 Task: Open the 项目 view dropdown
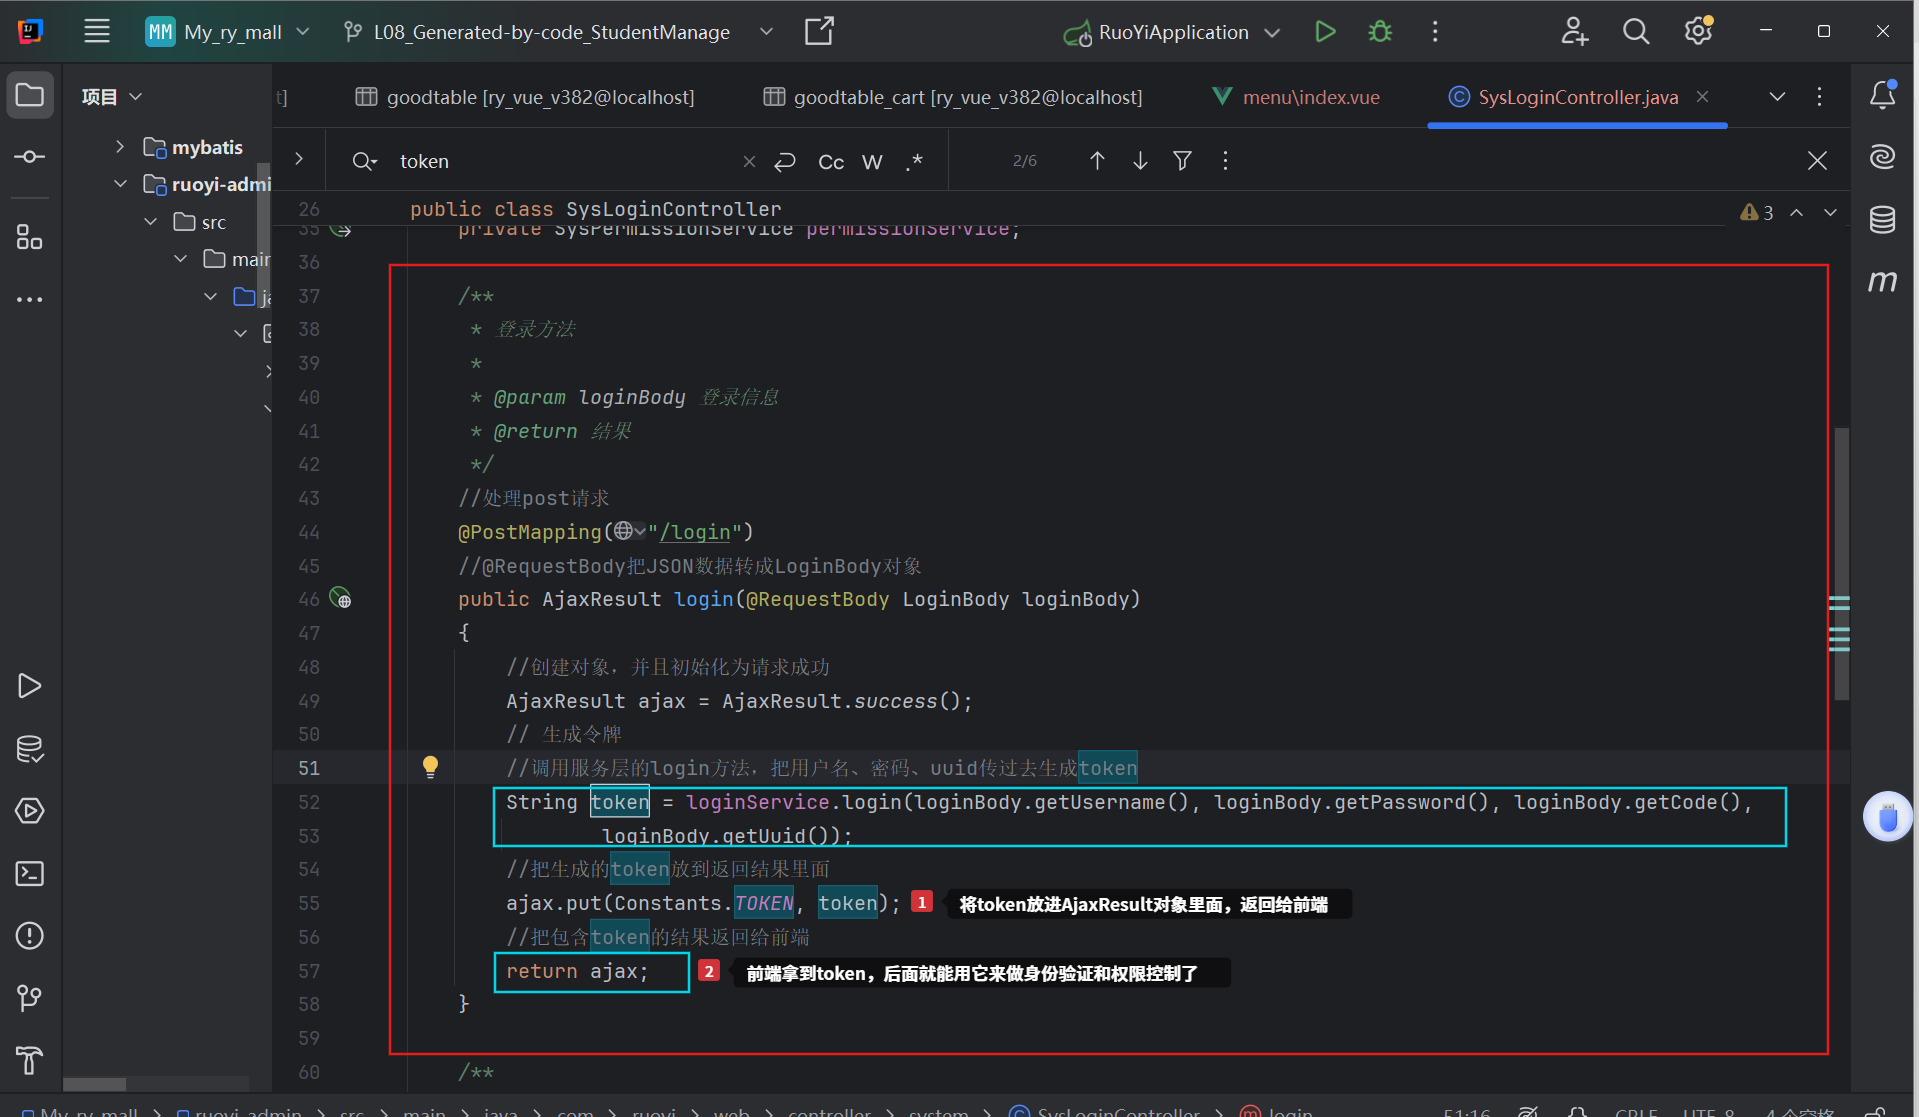coord(112,97)
